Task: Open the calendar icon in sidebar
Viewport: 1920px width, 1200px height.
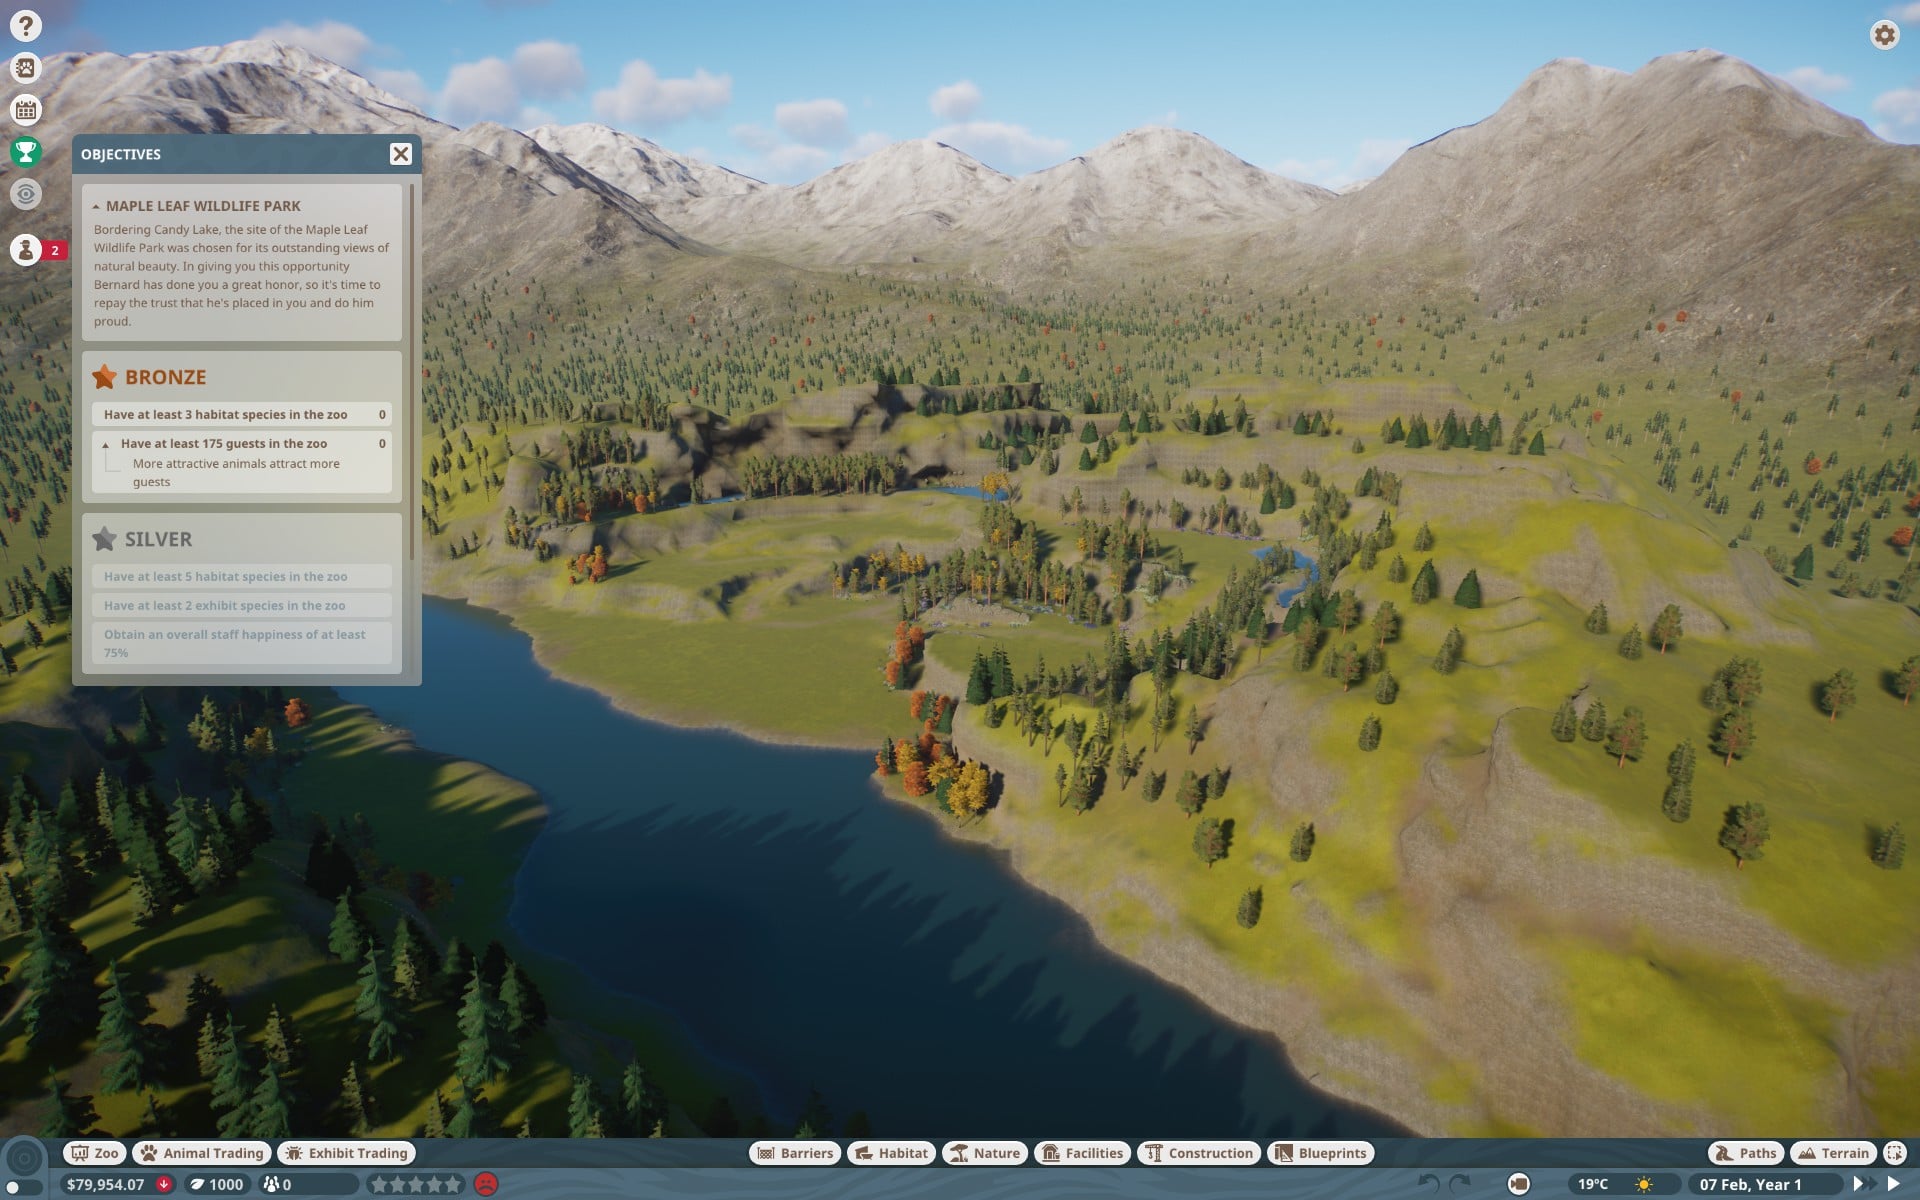Action: (26, 109)
